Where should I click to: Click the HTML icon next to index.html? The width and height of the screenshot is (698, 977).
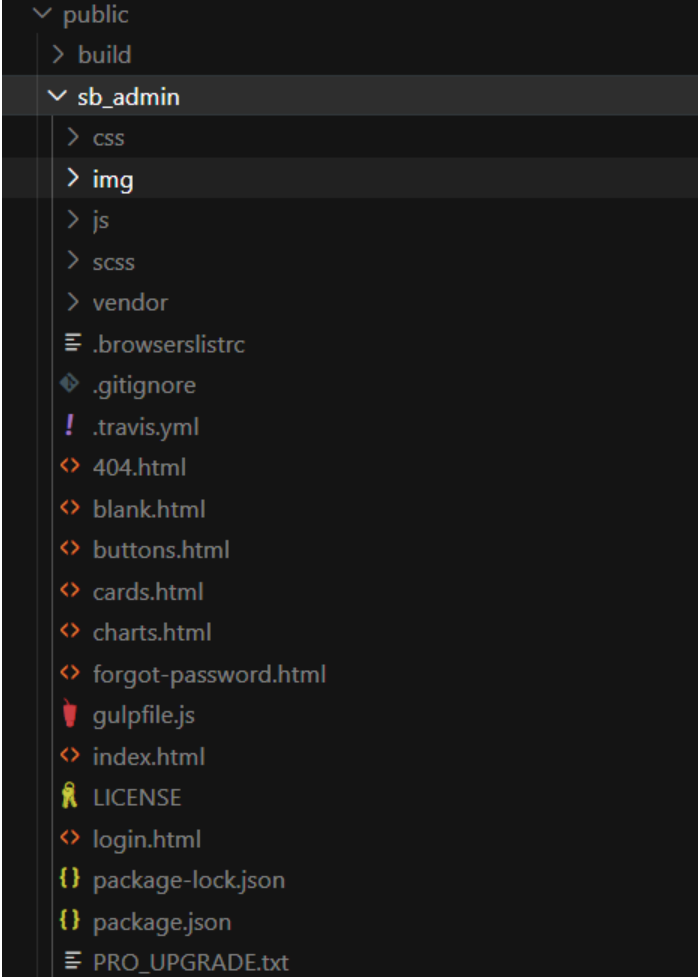click(69, 756)
